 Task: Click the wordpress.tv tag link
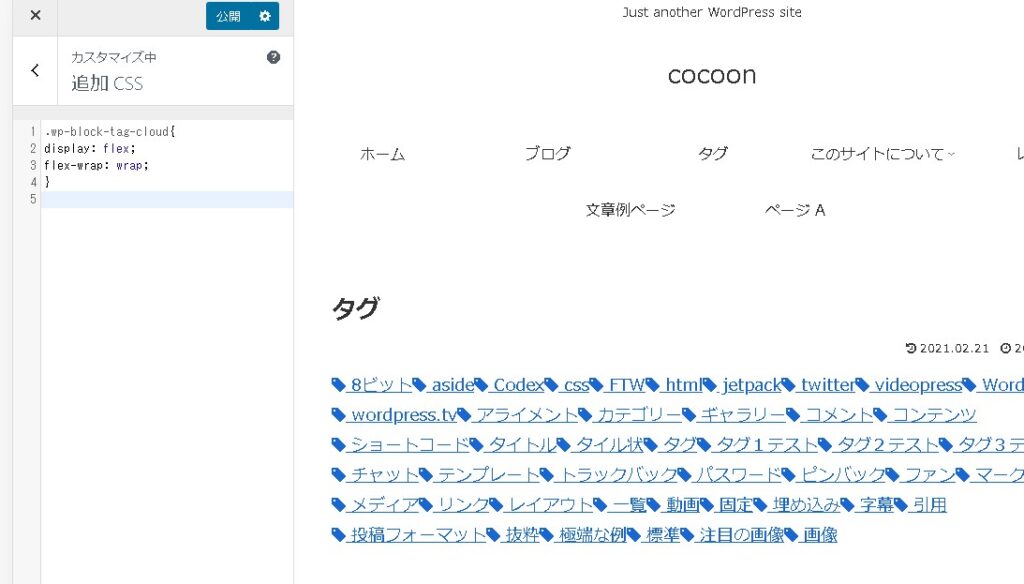coord(403,415)
